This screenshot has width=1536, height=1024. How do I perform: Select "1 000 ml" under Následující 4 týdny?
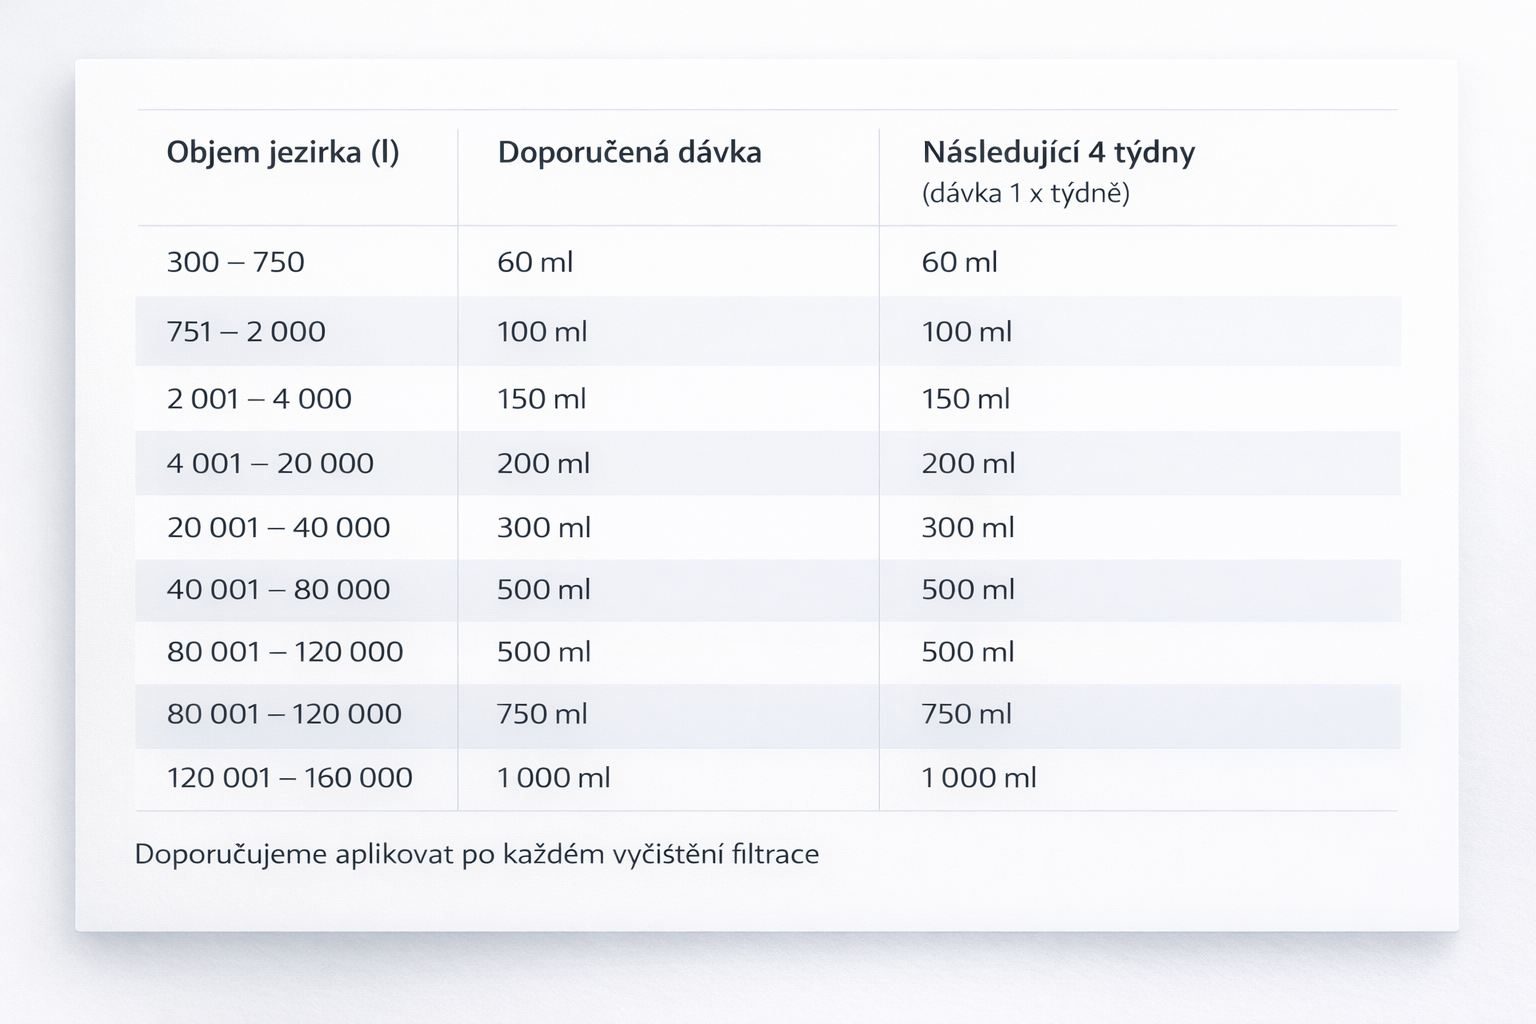(x=978, y=777)
